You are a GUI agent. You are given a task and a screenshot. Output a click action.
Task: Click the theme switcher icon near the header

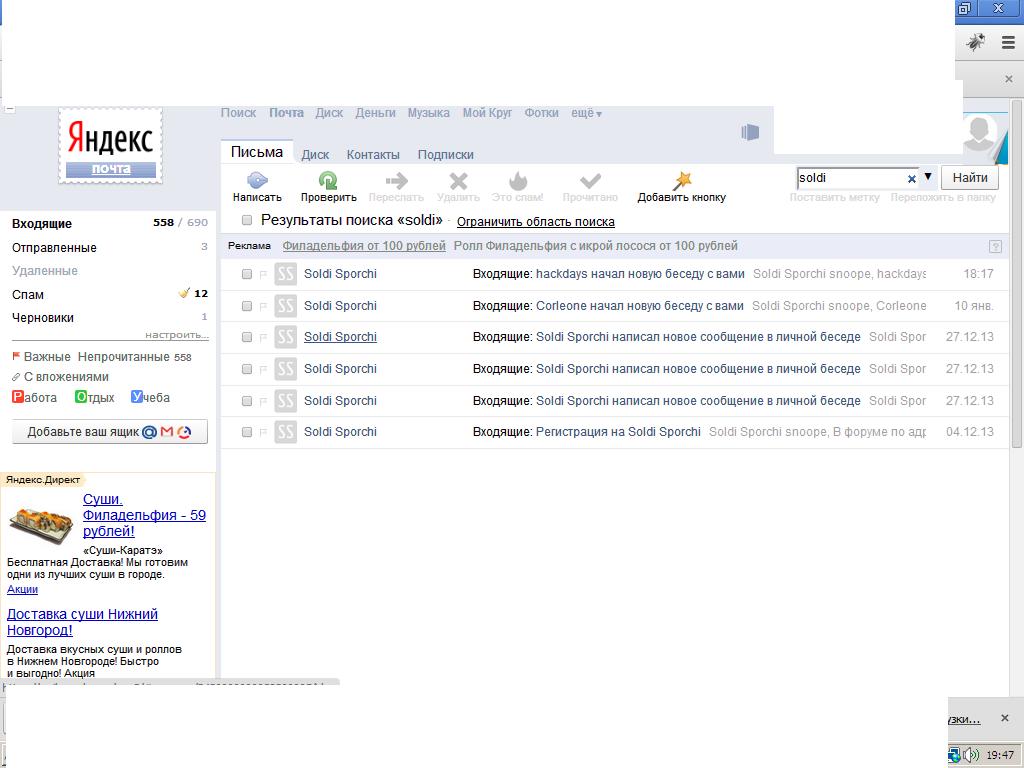tap(750, 133)
